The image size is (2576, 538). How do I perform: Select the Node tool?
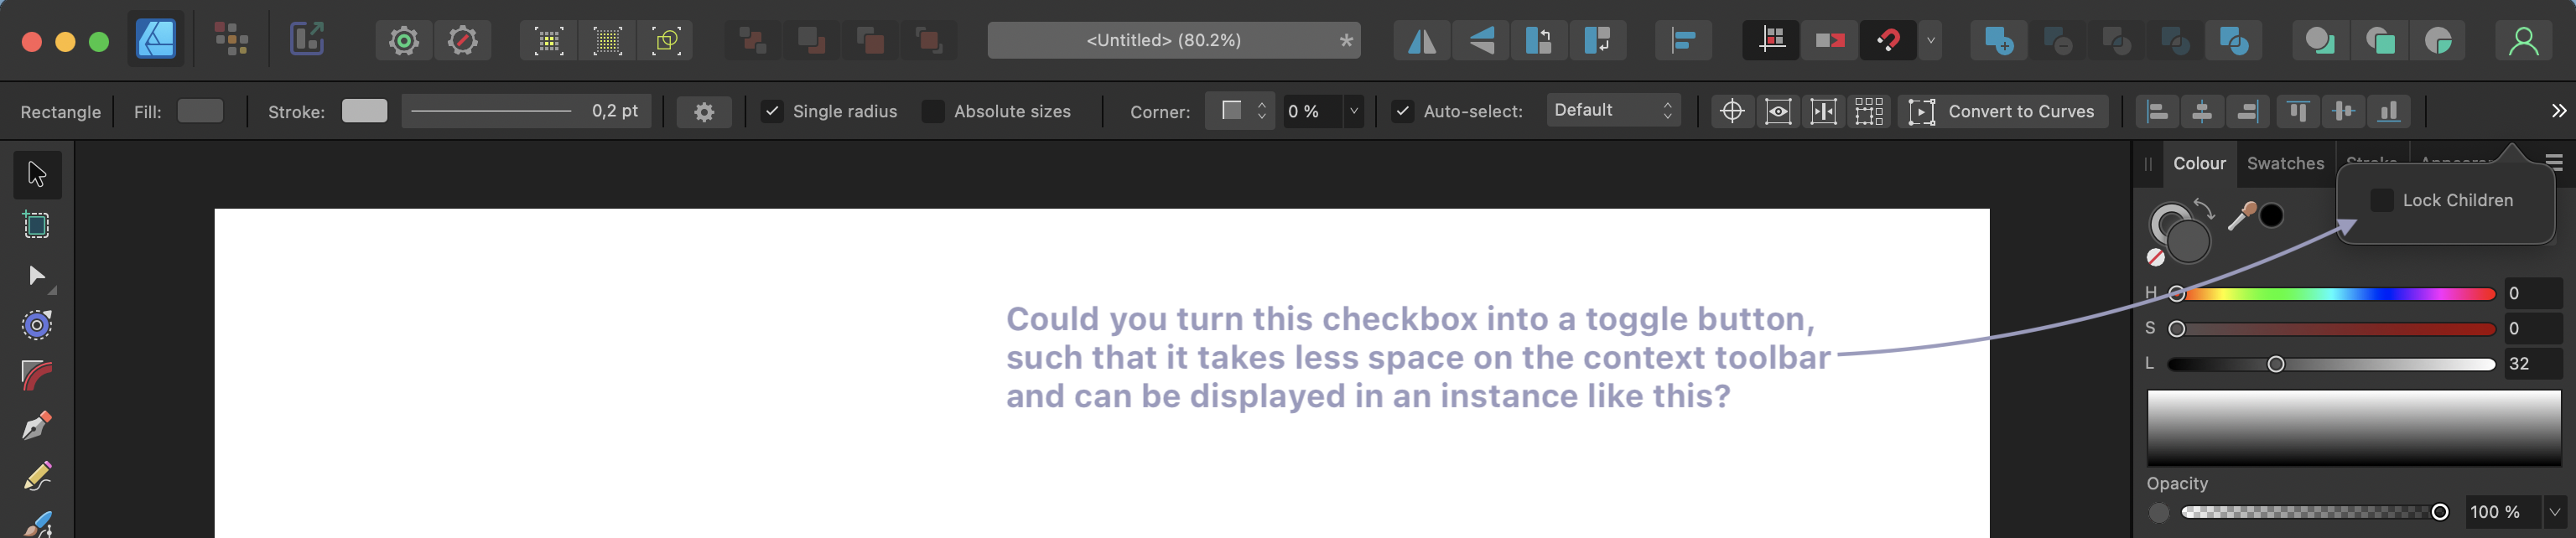tap(37, 275)
